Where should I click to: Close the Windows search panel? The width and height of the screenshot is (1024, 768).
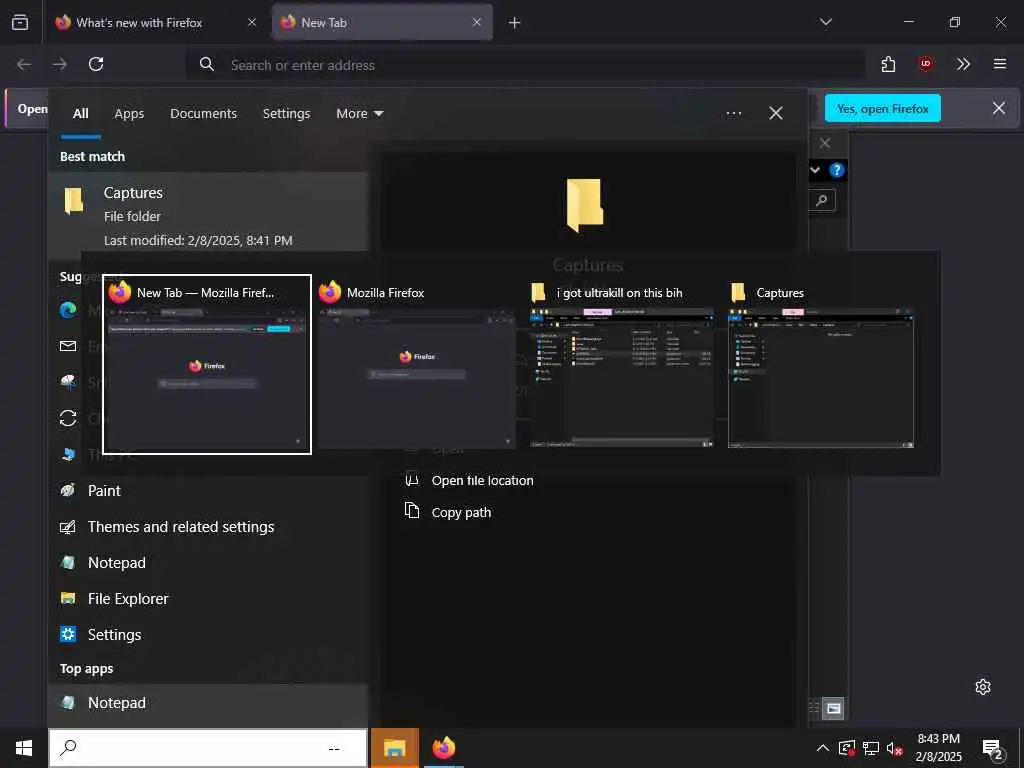click(776, 114)
